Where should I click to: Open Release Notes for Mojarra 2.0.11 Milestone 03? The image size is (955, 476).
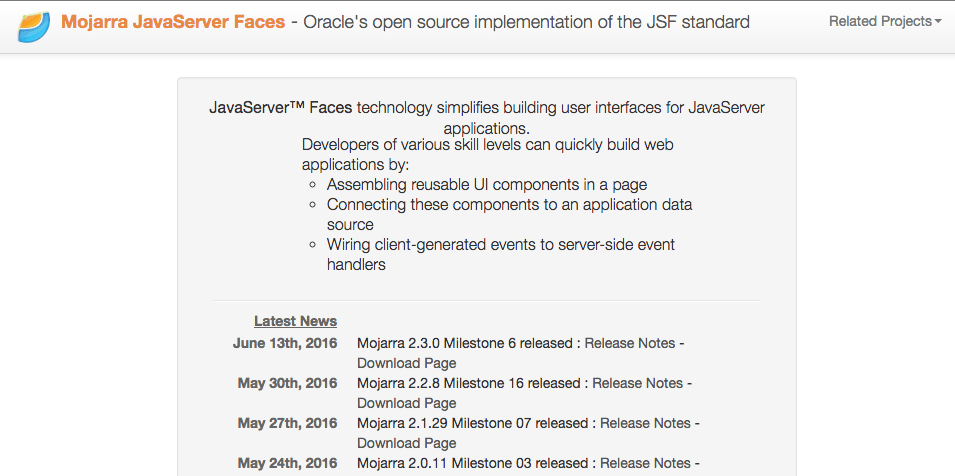pyautogui.click(x=645, y=463)
